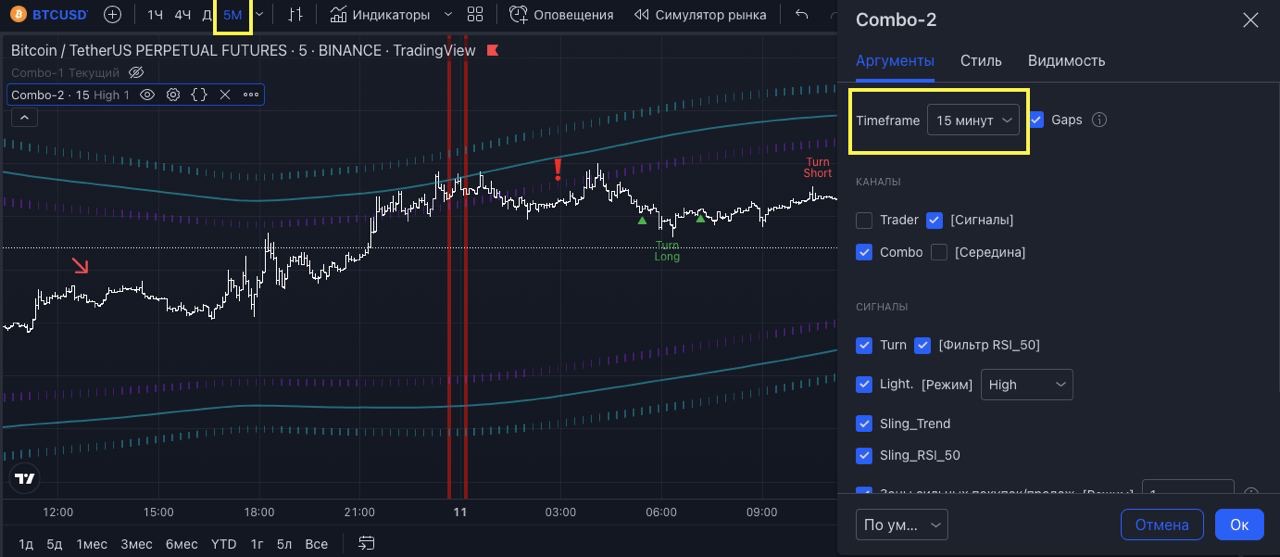The width and height of the screenshot is (1280, 557).
Task: Set date range to 5л
Action: coord(284,544)
